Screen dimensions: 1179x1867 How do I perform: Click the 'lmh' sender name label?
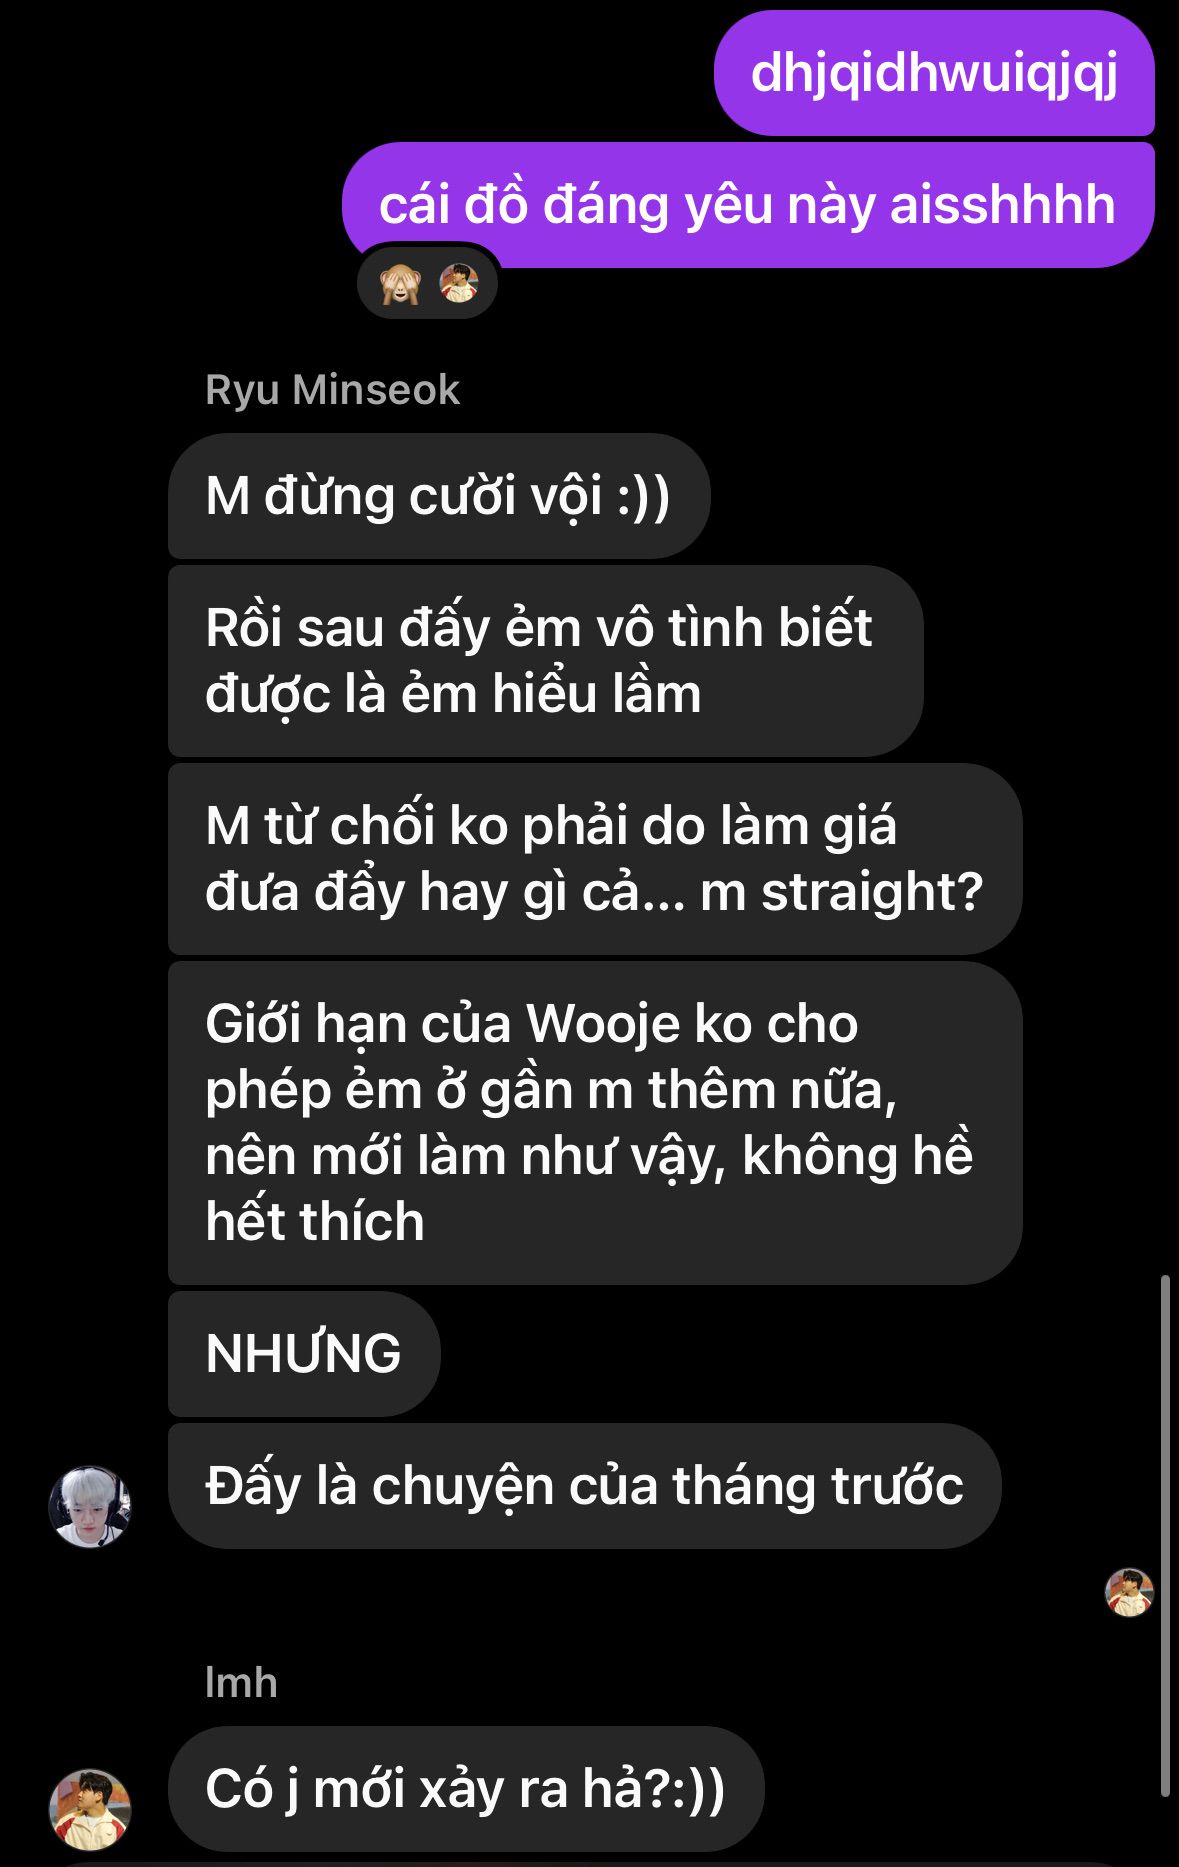click(x=241, y=1683)
